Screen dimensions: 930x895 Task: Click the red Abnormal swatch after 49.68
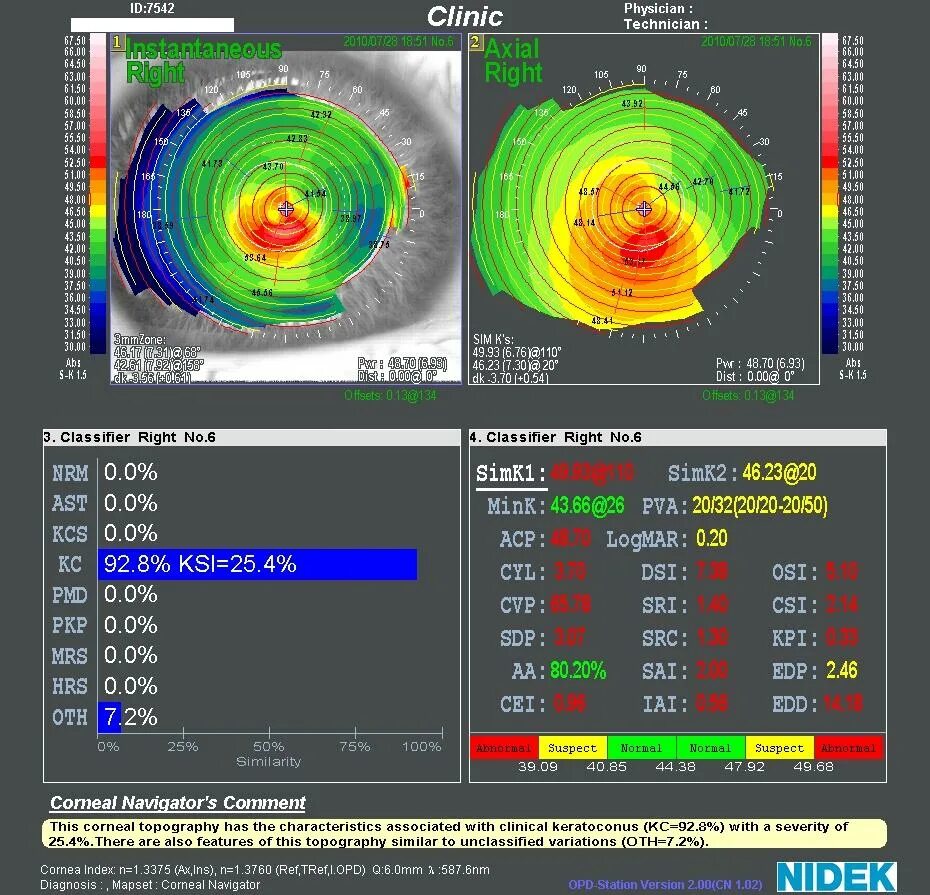click(x=849, y=748)
